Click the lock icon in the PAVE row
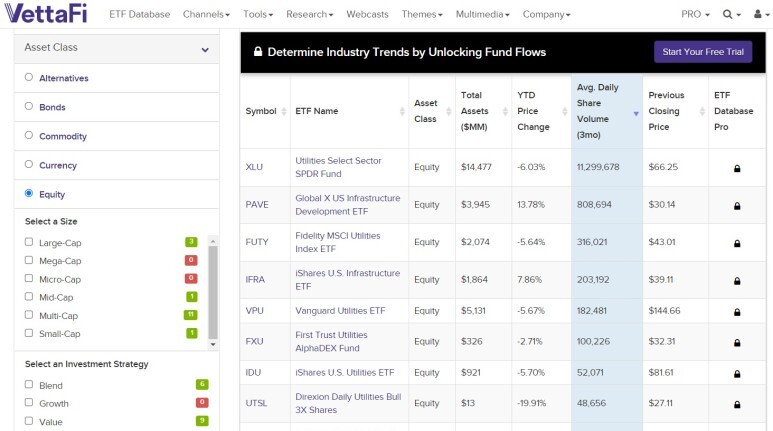The height and width of the screenshot is (431, 773). 737,206
